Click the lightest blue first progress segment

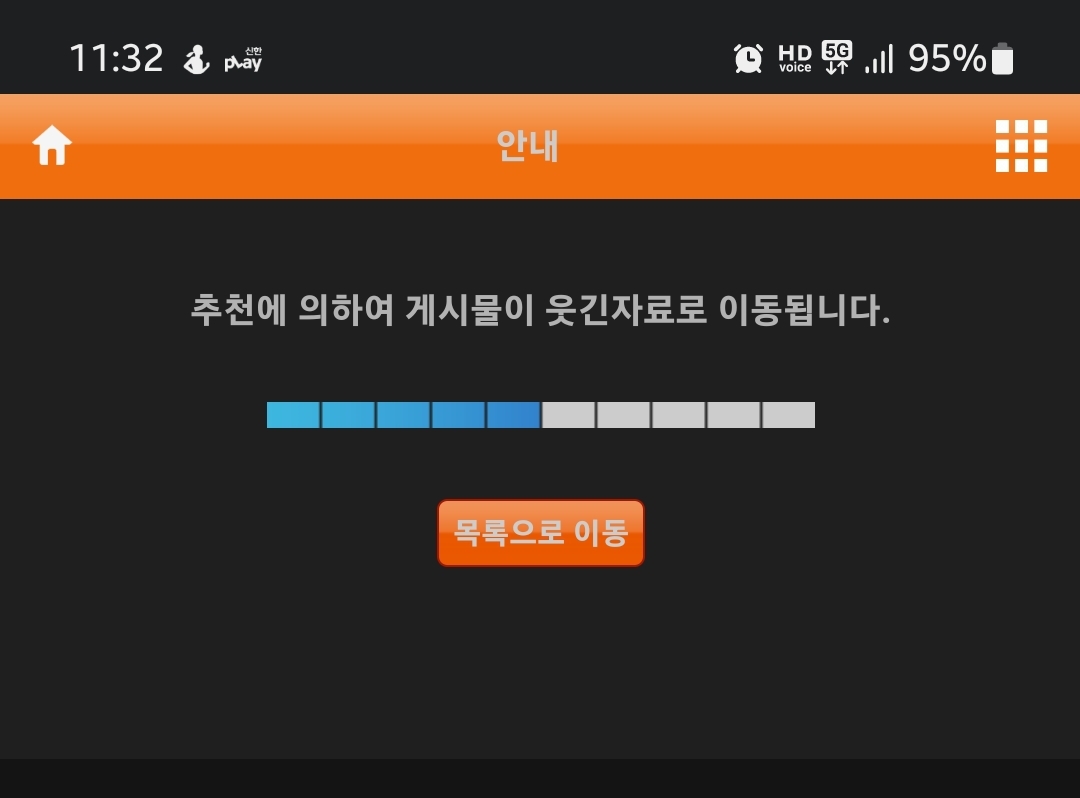tap(293, 415)
